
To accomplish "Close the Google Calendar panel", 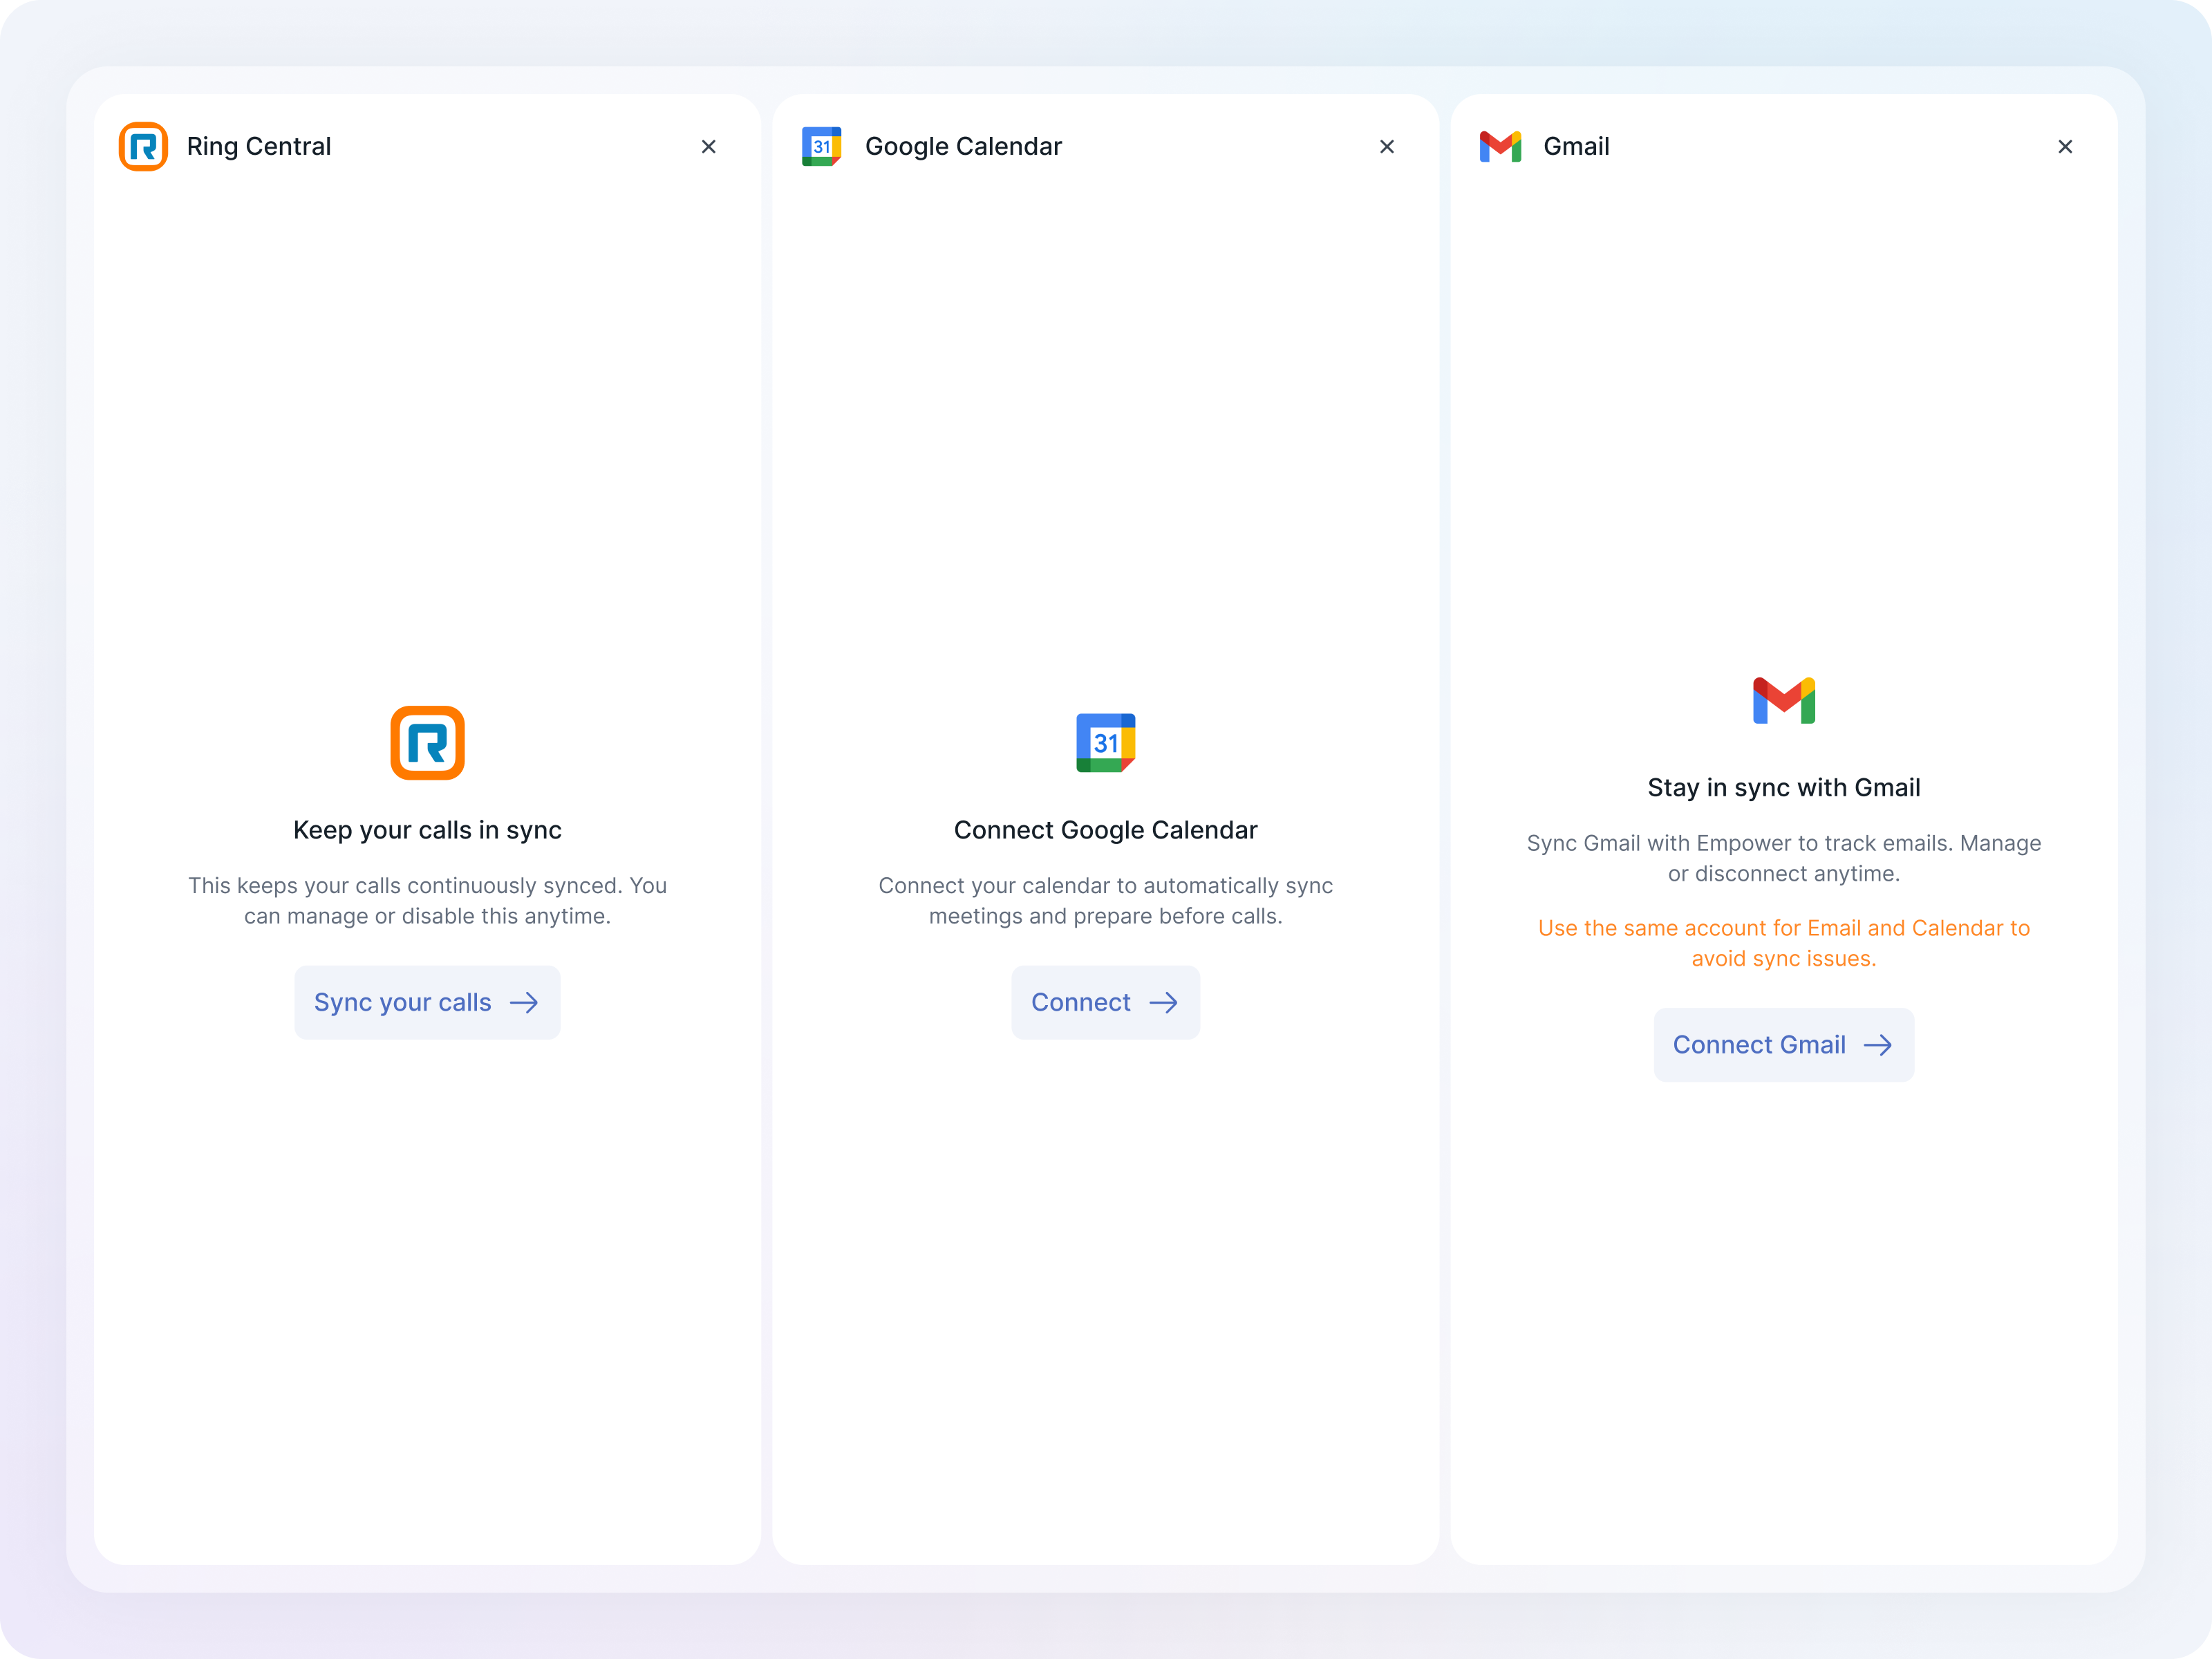I will point(1387,147).
